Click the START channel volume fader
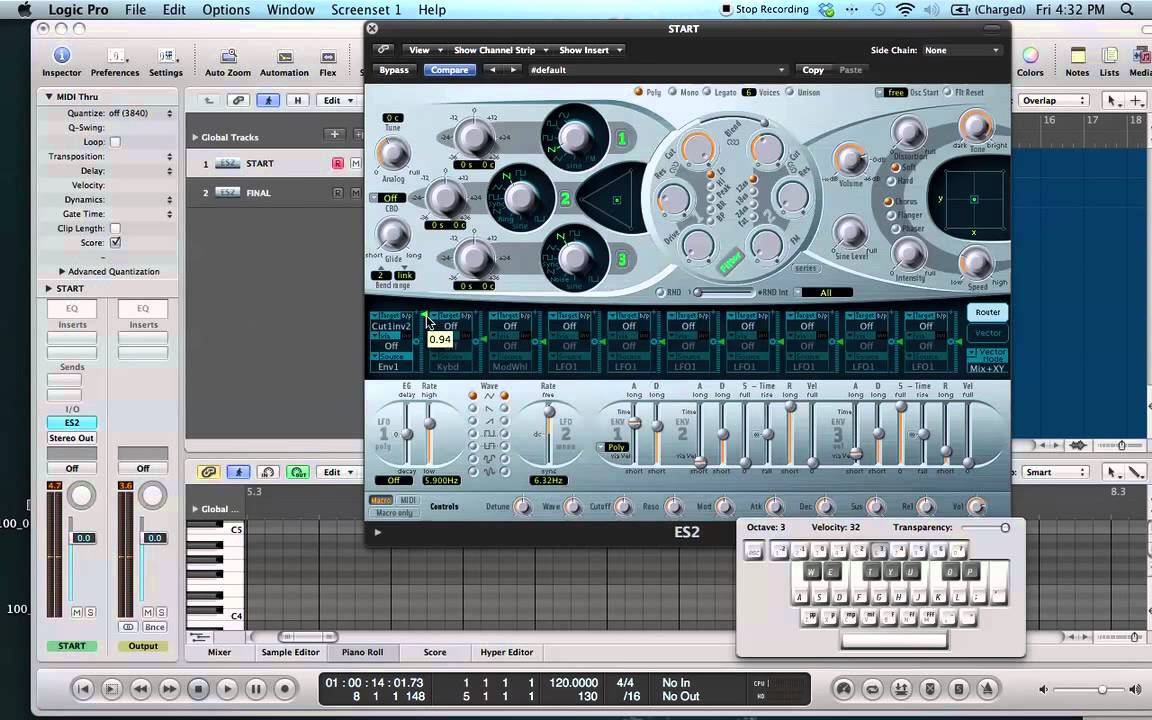Image resolution: width=1152 pixels, height=720 pixels. coord(83,538)
